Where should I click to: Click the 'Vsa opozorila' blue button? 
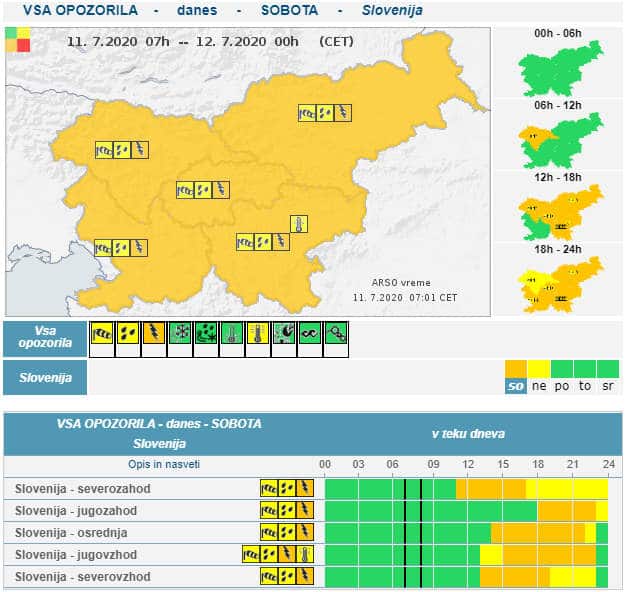pyautogui.click(x=45, y=338)
